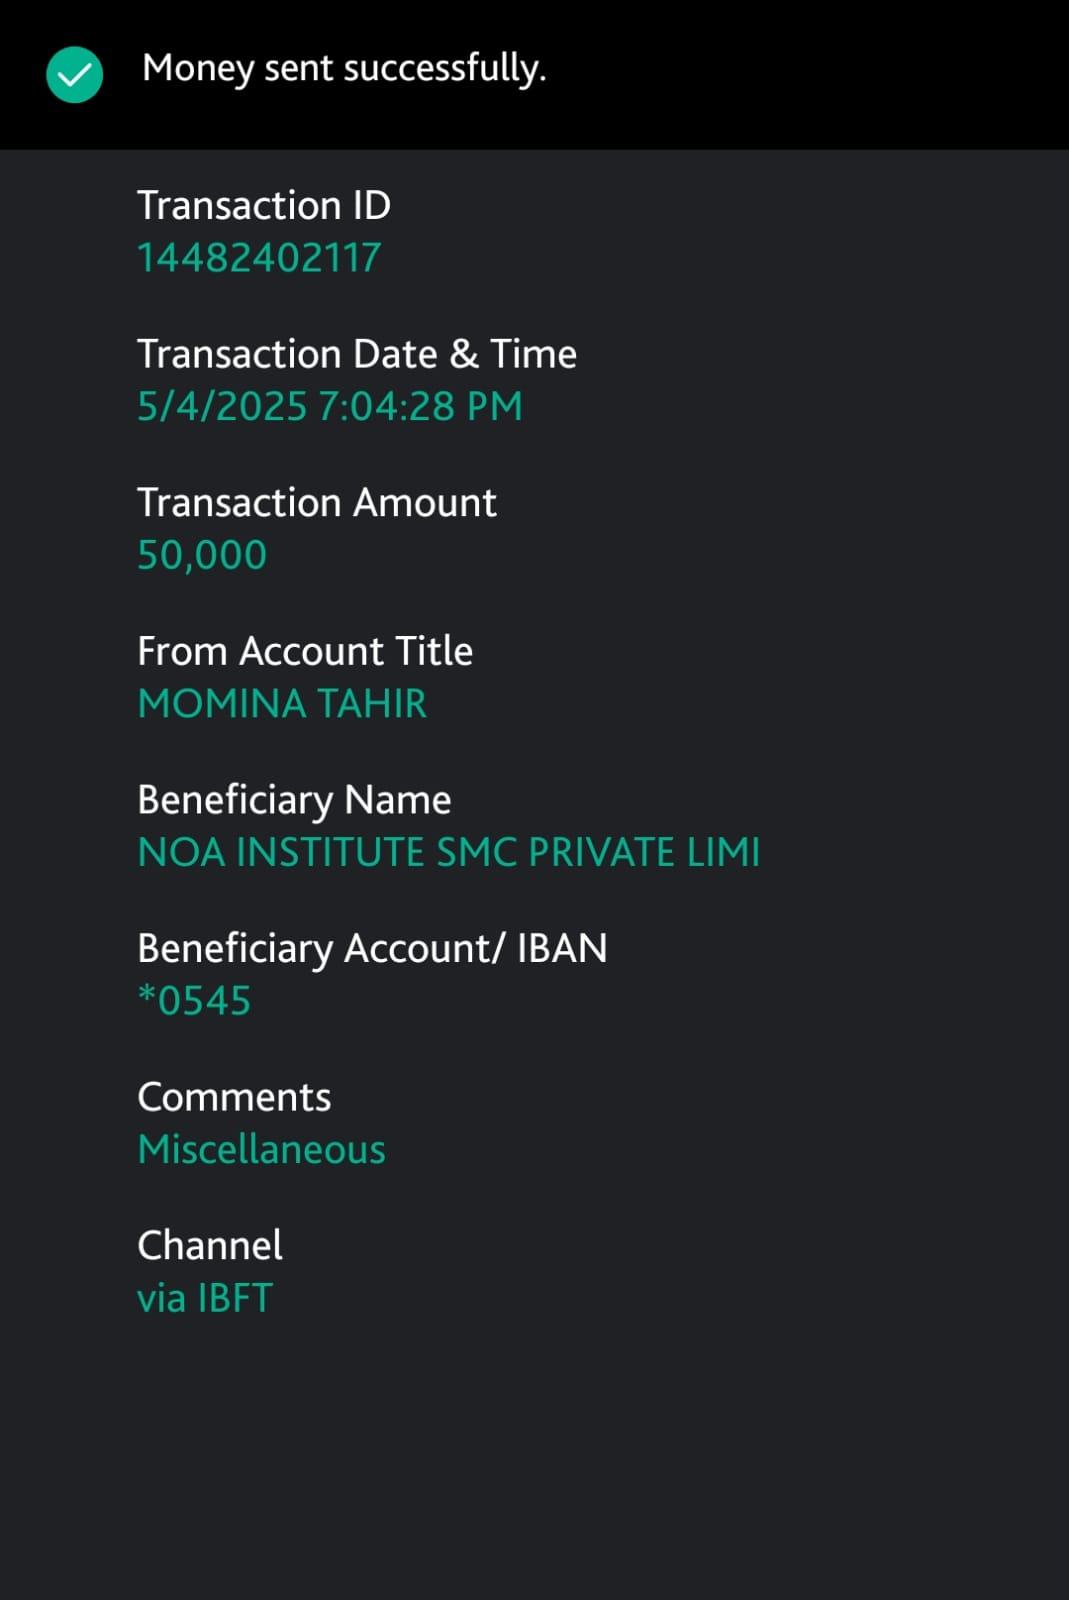The image size is (1069, 1600).
Task: Click masked account number *0545
Action: [x=194, y=1001]
